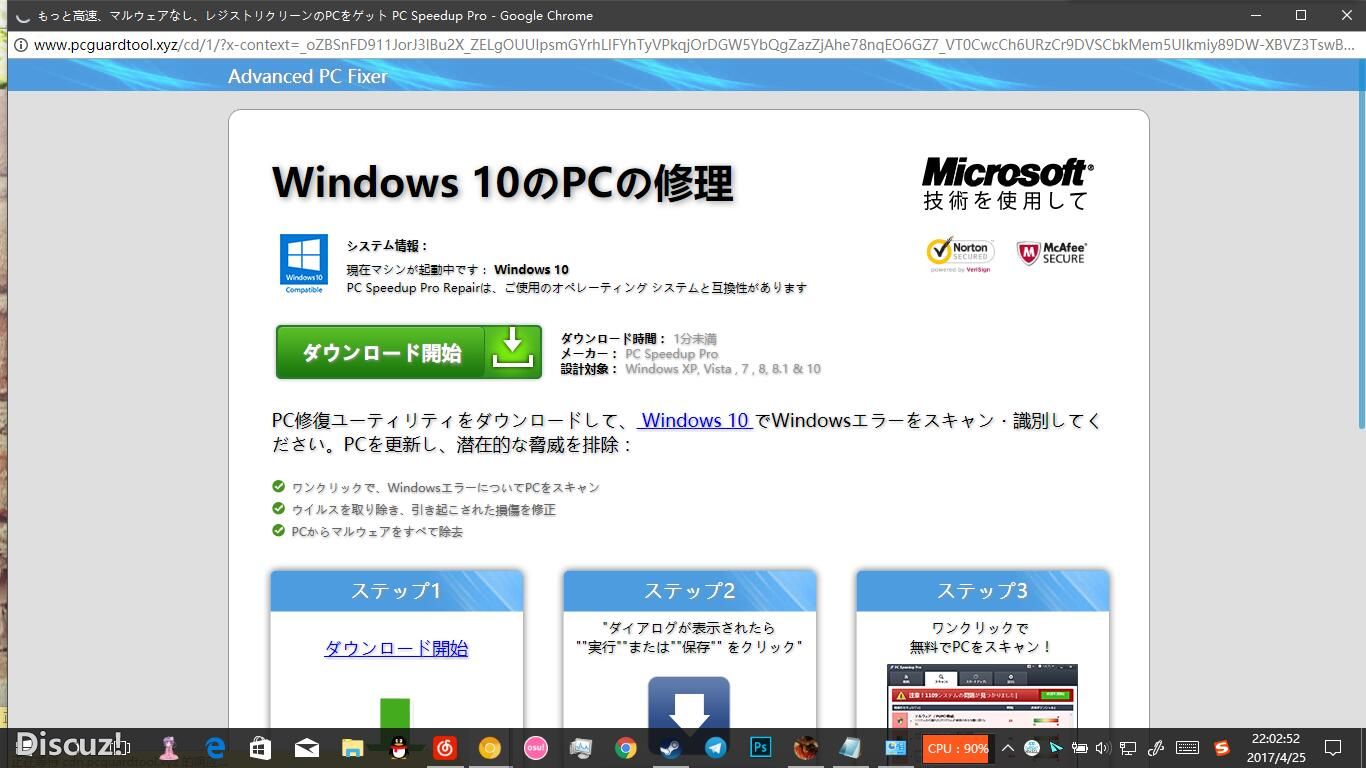Open Steam from the taskbar
1366x768 pixels.
pyautogui.click(x=670, y=747)
